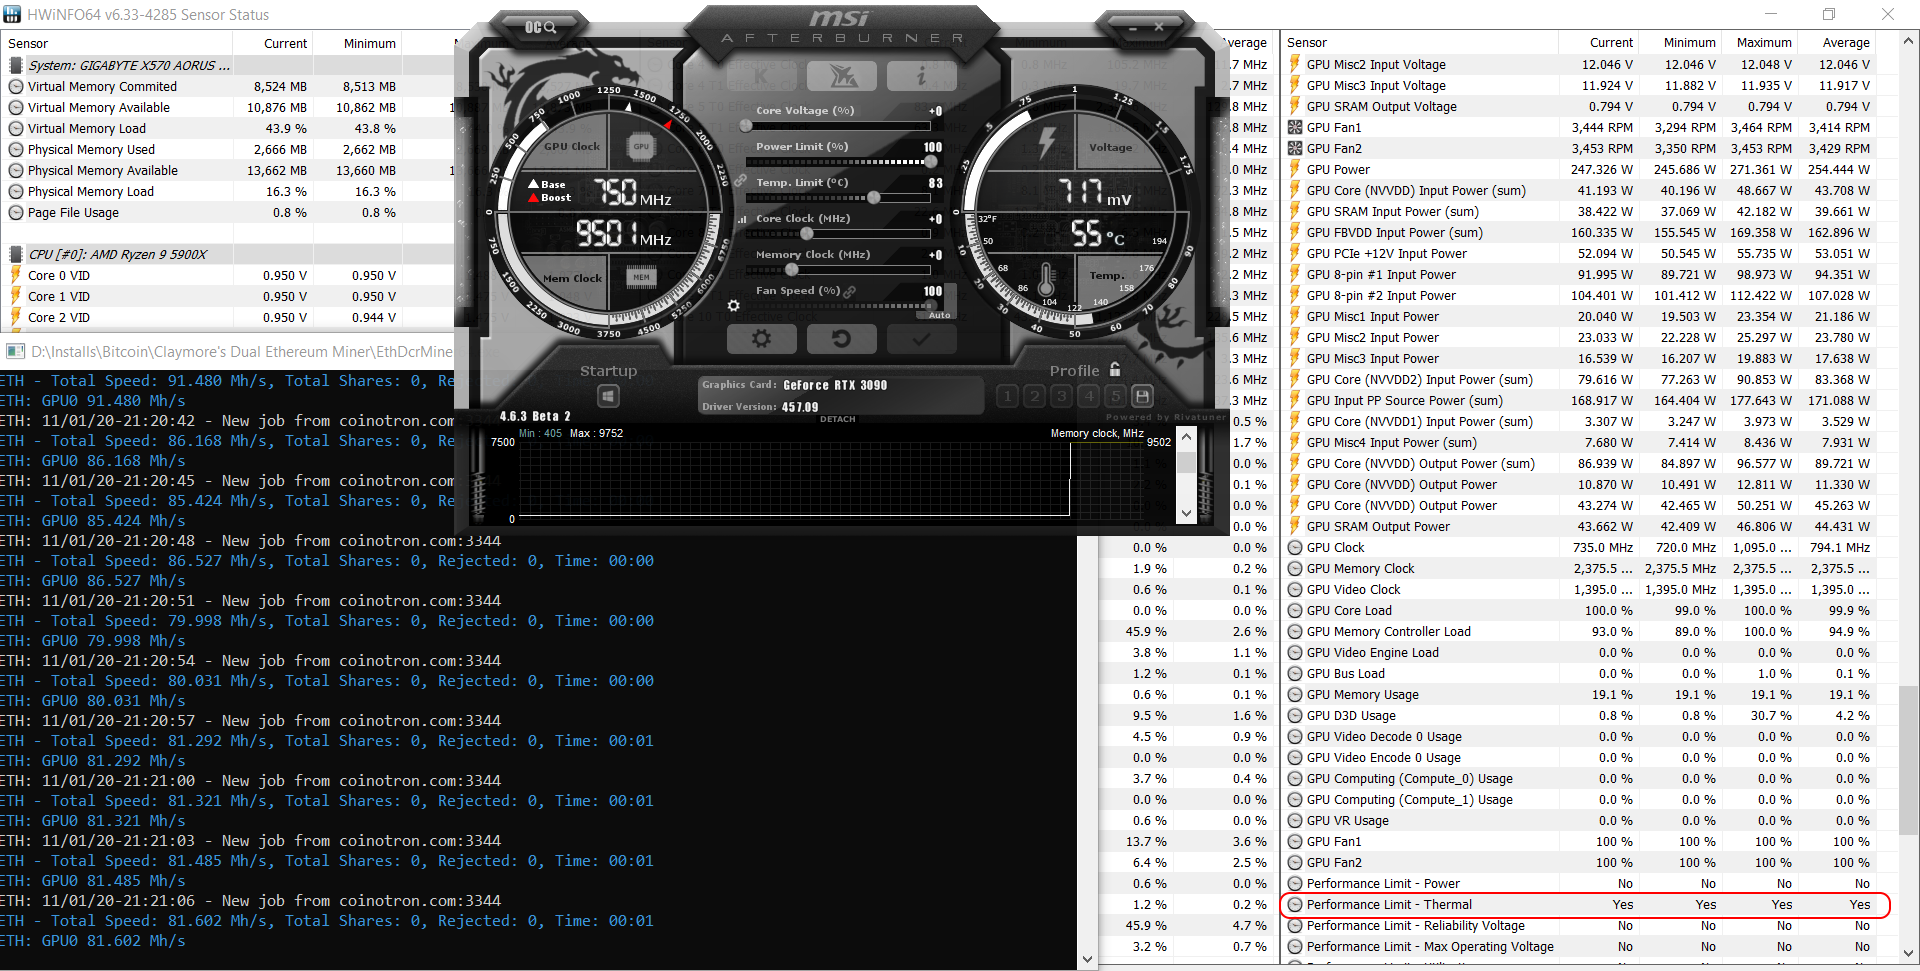Click the MEM chip icon on the clock gauge
Image resolution: width=1920 pixels, height=971 pixels.
click(x=641, y=277)
